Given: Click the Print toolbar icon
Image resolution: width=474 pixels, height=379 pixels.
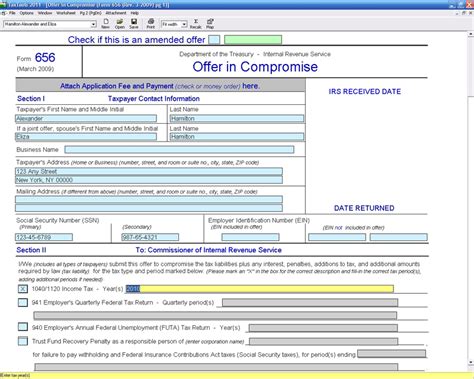Looking at the screenshot, I should click(151, 24).
